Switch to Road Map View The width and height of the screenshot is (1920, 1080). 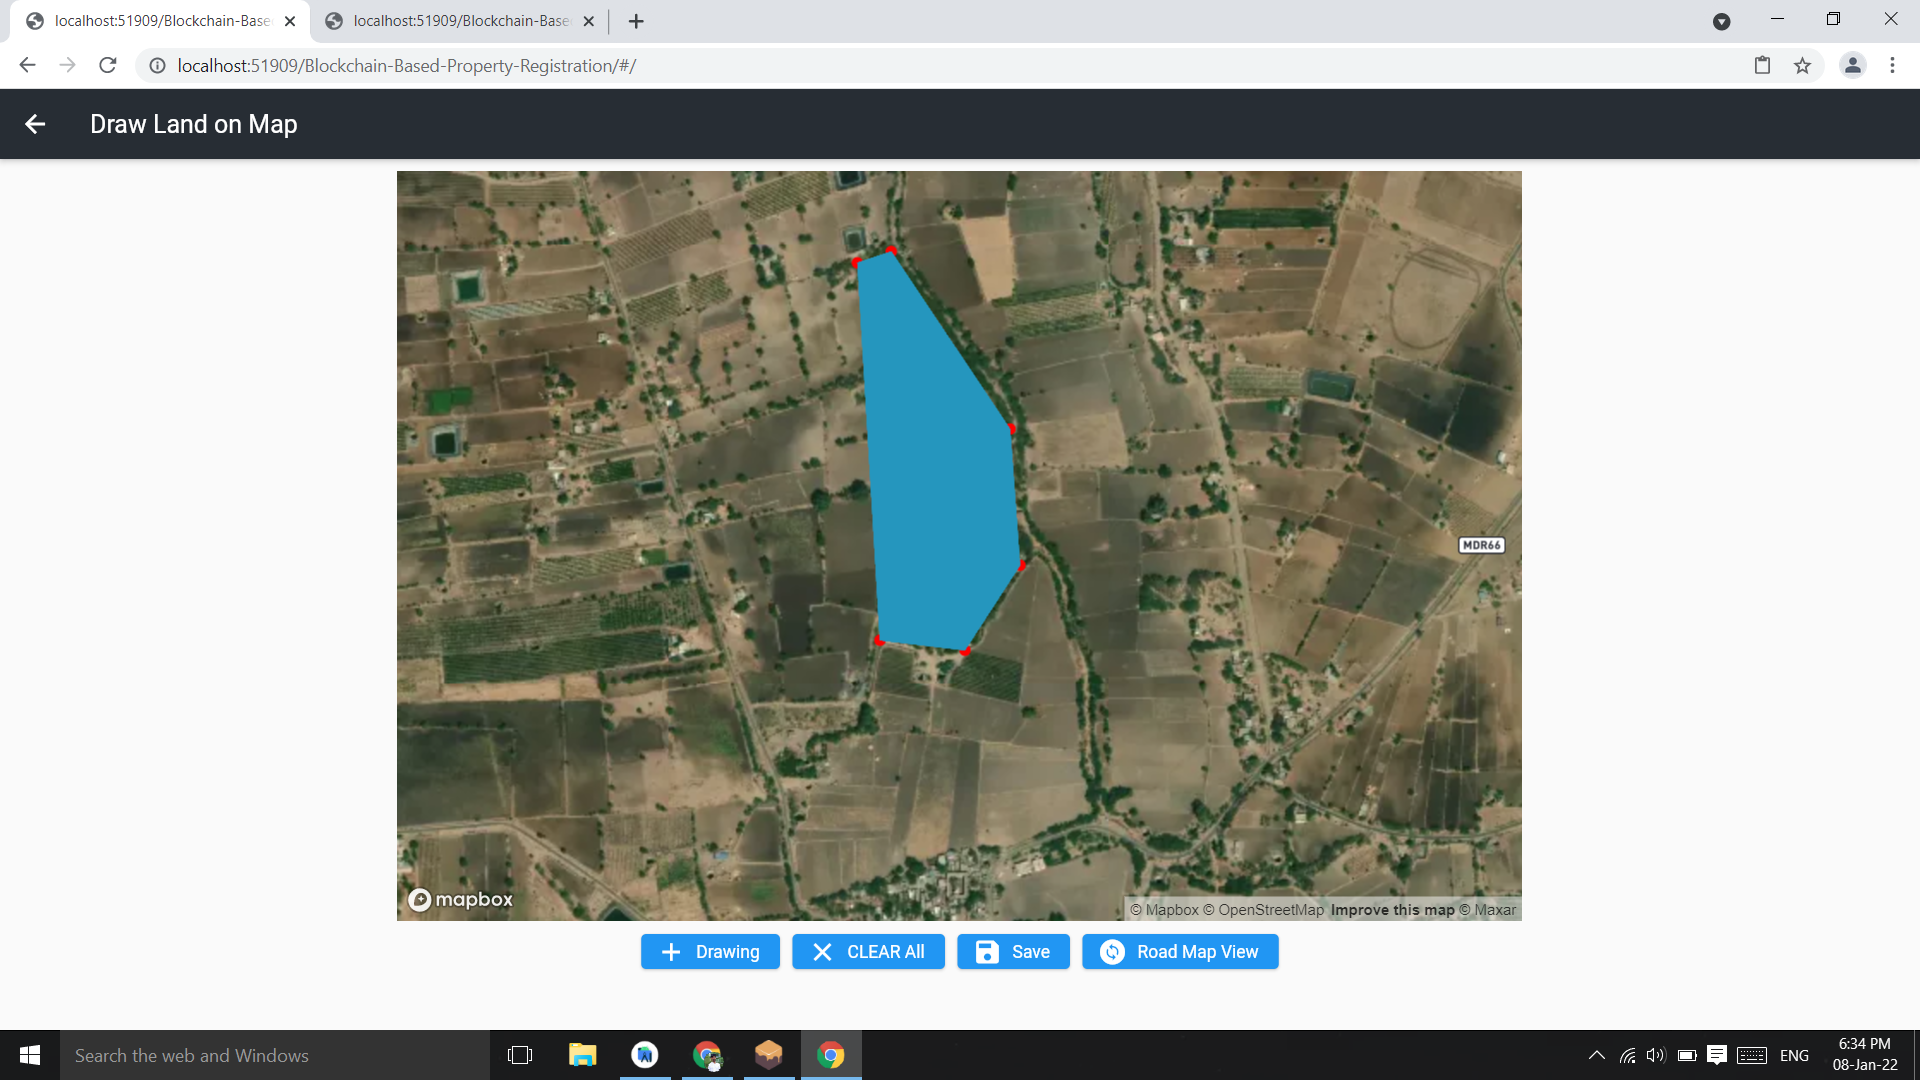1180,952
